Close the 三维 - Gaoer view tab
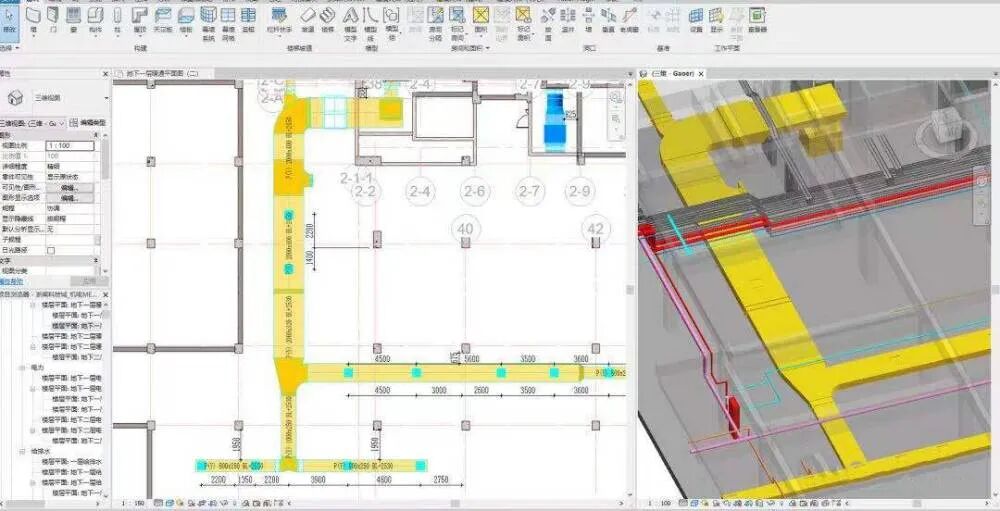 pos(701,74)
